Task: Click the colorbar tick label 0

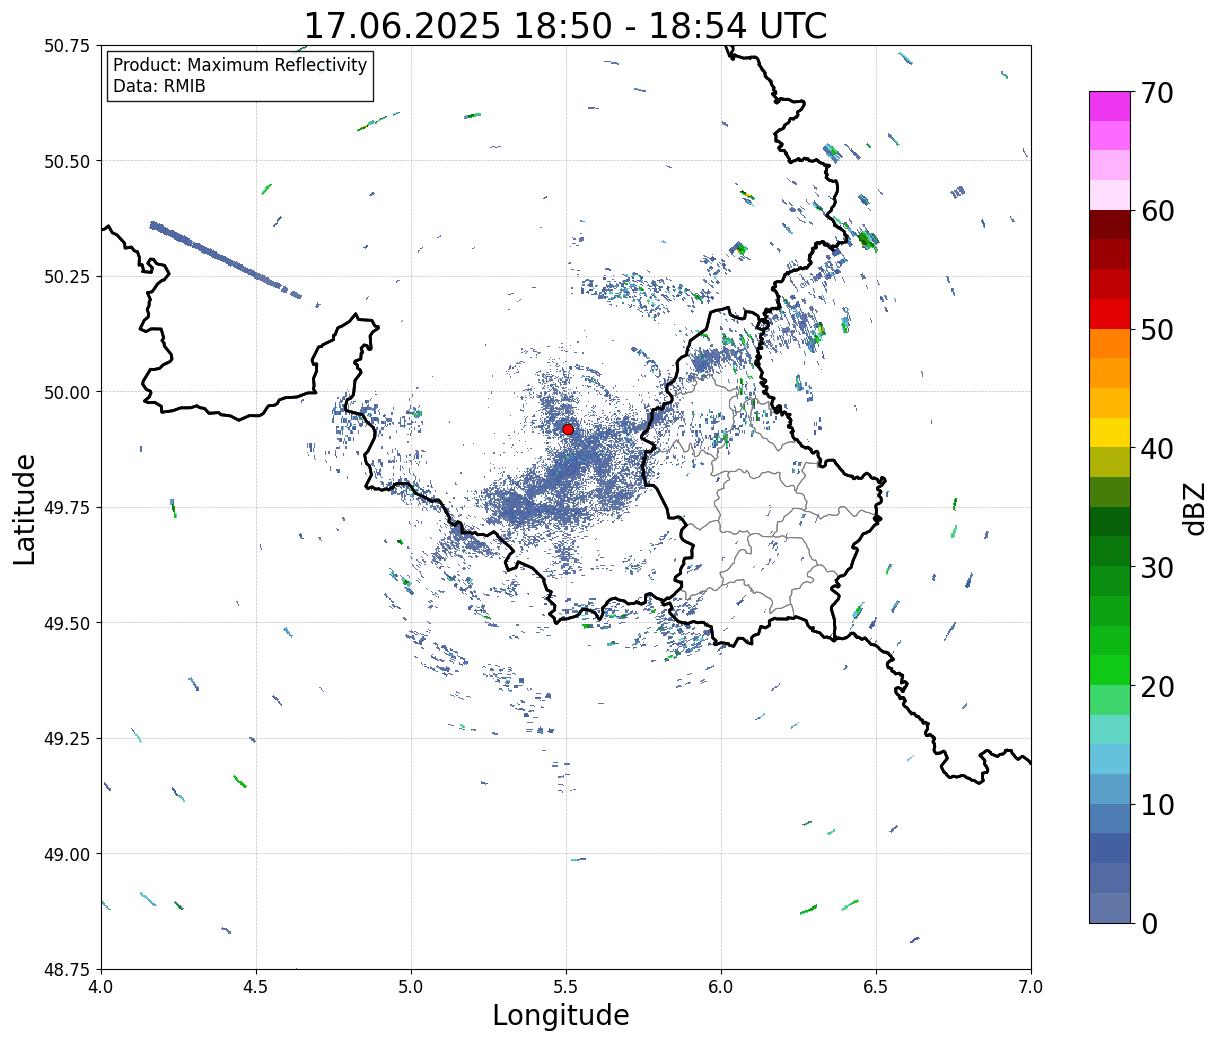Action: coord(1149,923)
